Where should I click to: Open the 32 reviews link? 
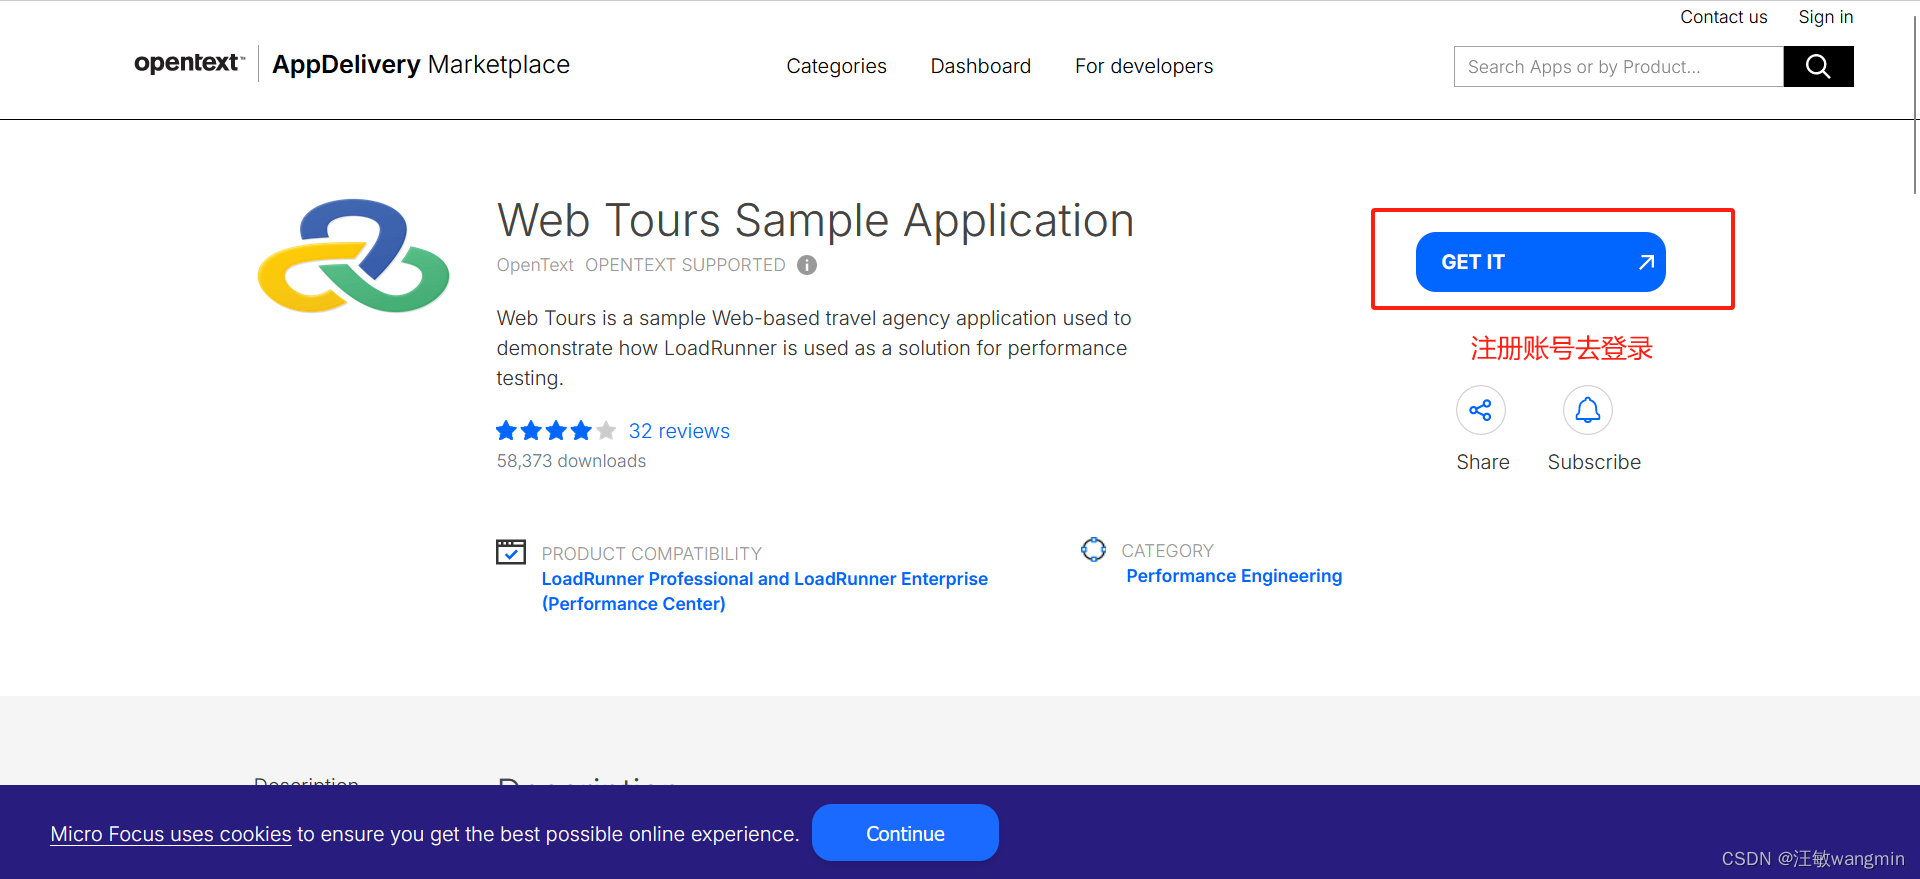point(679,431)
